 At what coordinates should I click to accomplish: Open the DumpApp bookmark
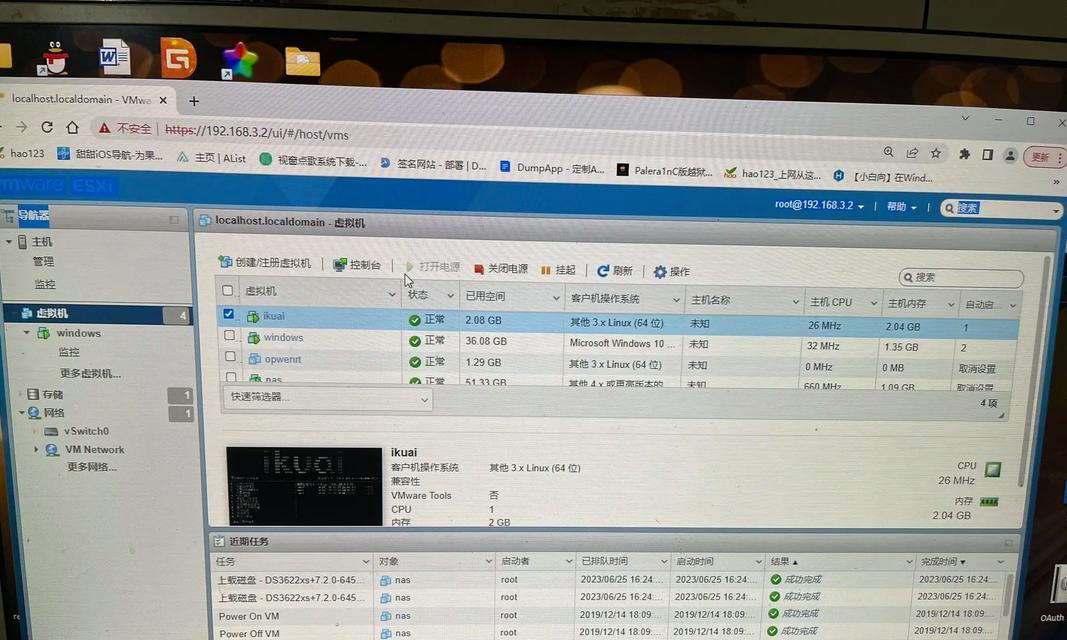[x=552, y=167]
